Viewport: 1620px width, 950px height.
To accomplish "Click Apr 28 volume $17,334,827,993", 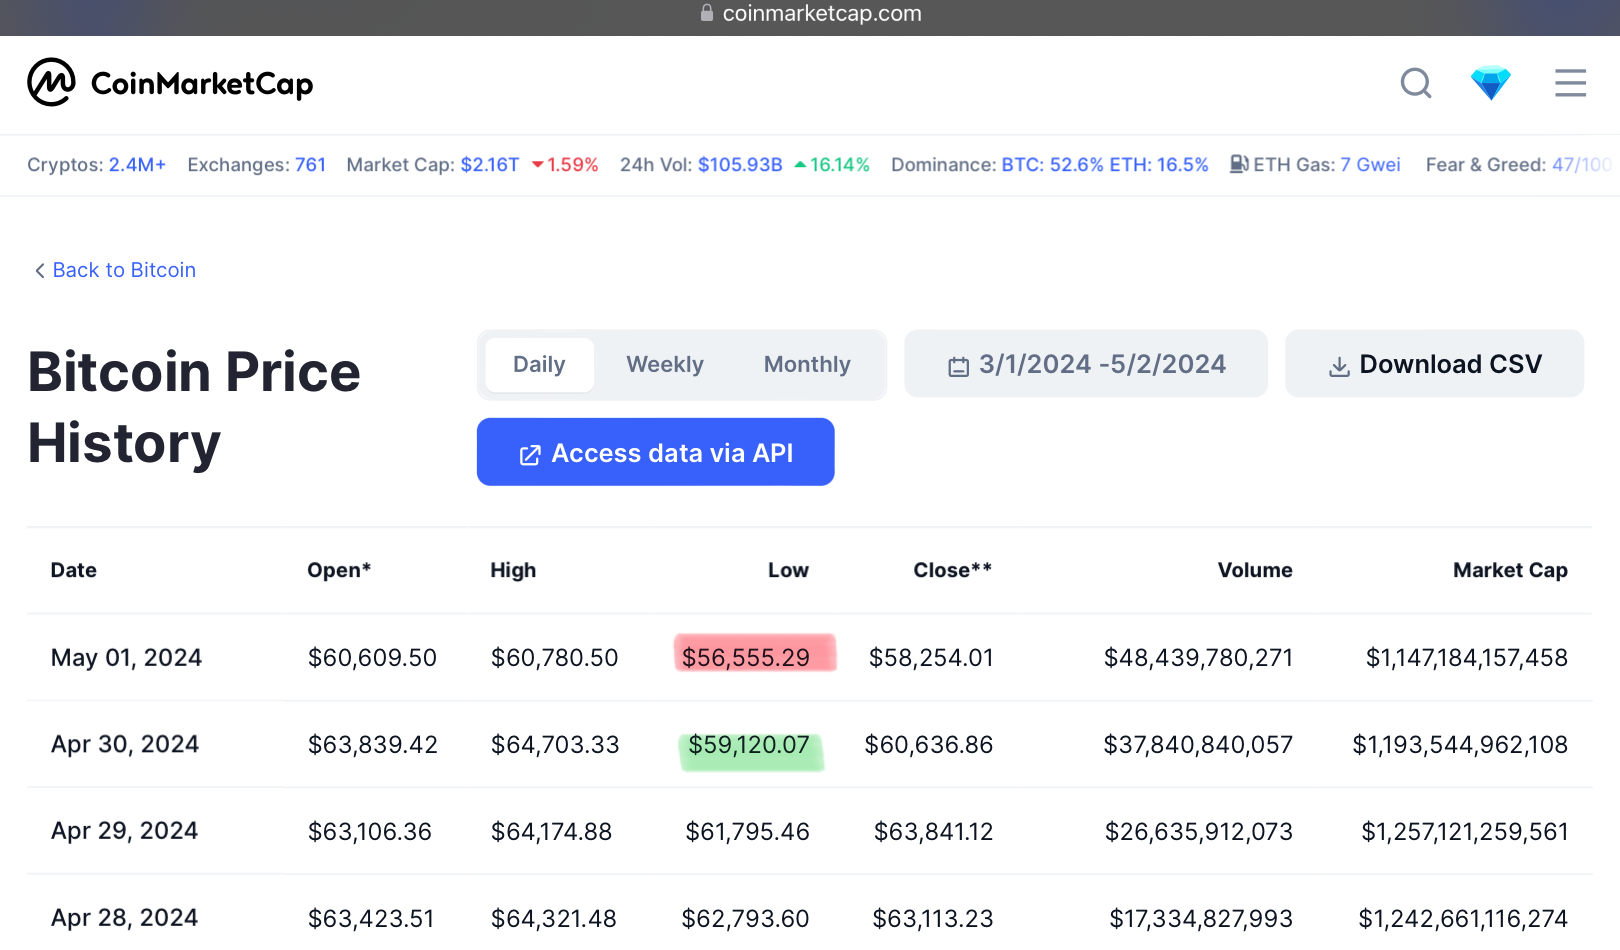I will tap(1201, 918).
